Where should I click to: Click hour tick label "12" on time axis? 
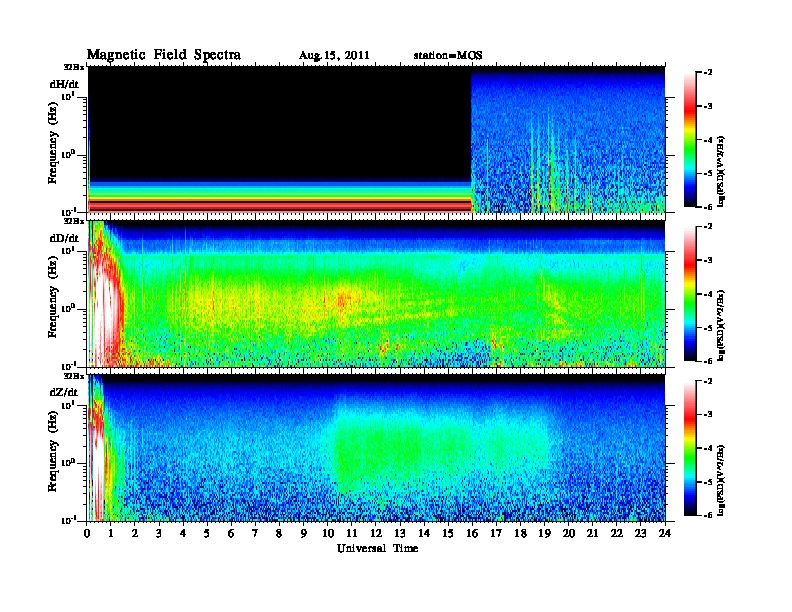coord(375,534)
